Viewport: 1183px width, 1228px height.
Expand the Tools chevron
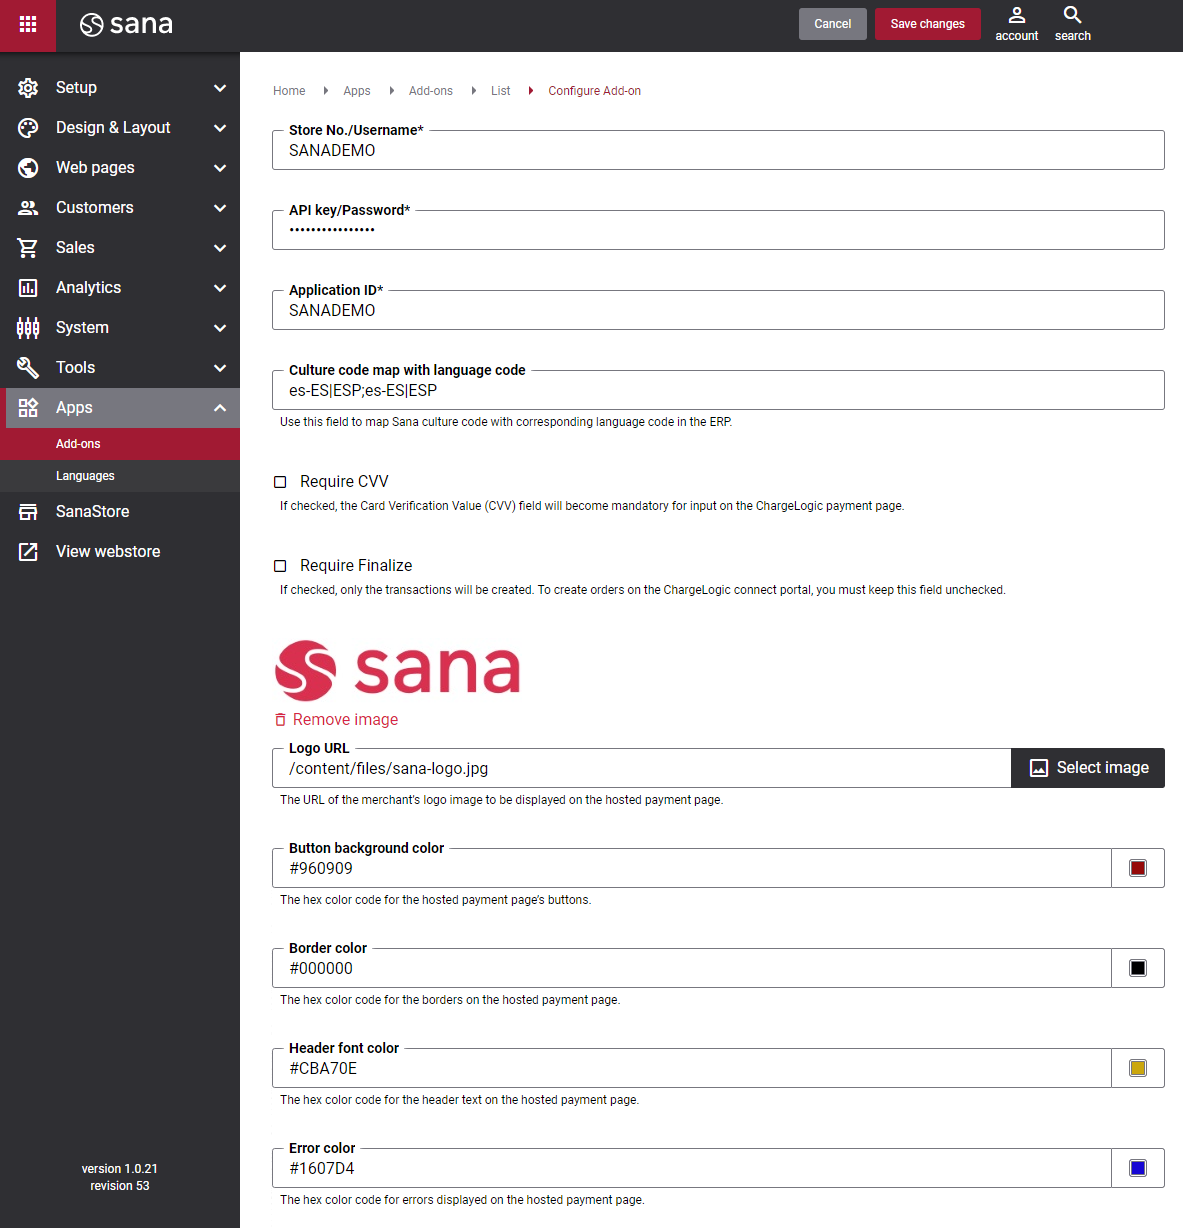tap(220, 368)
